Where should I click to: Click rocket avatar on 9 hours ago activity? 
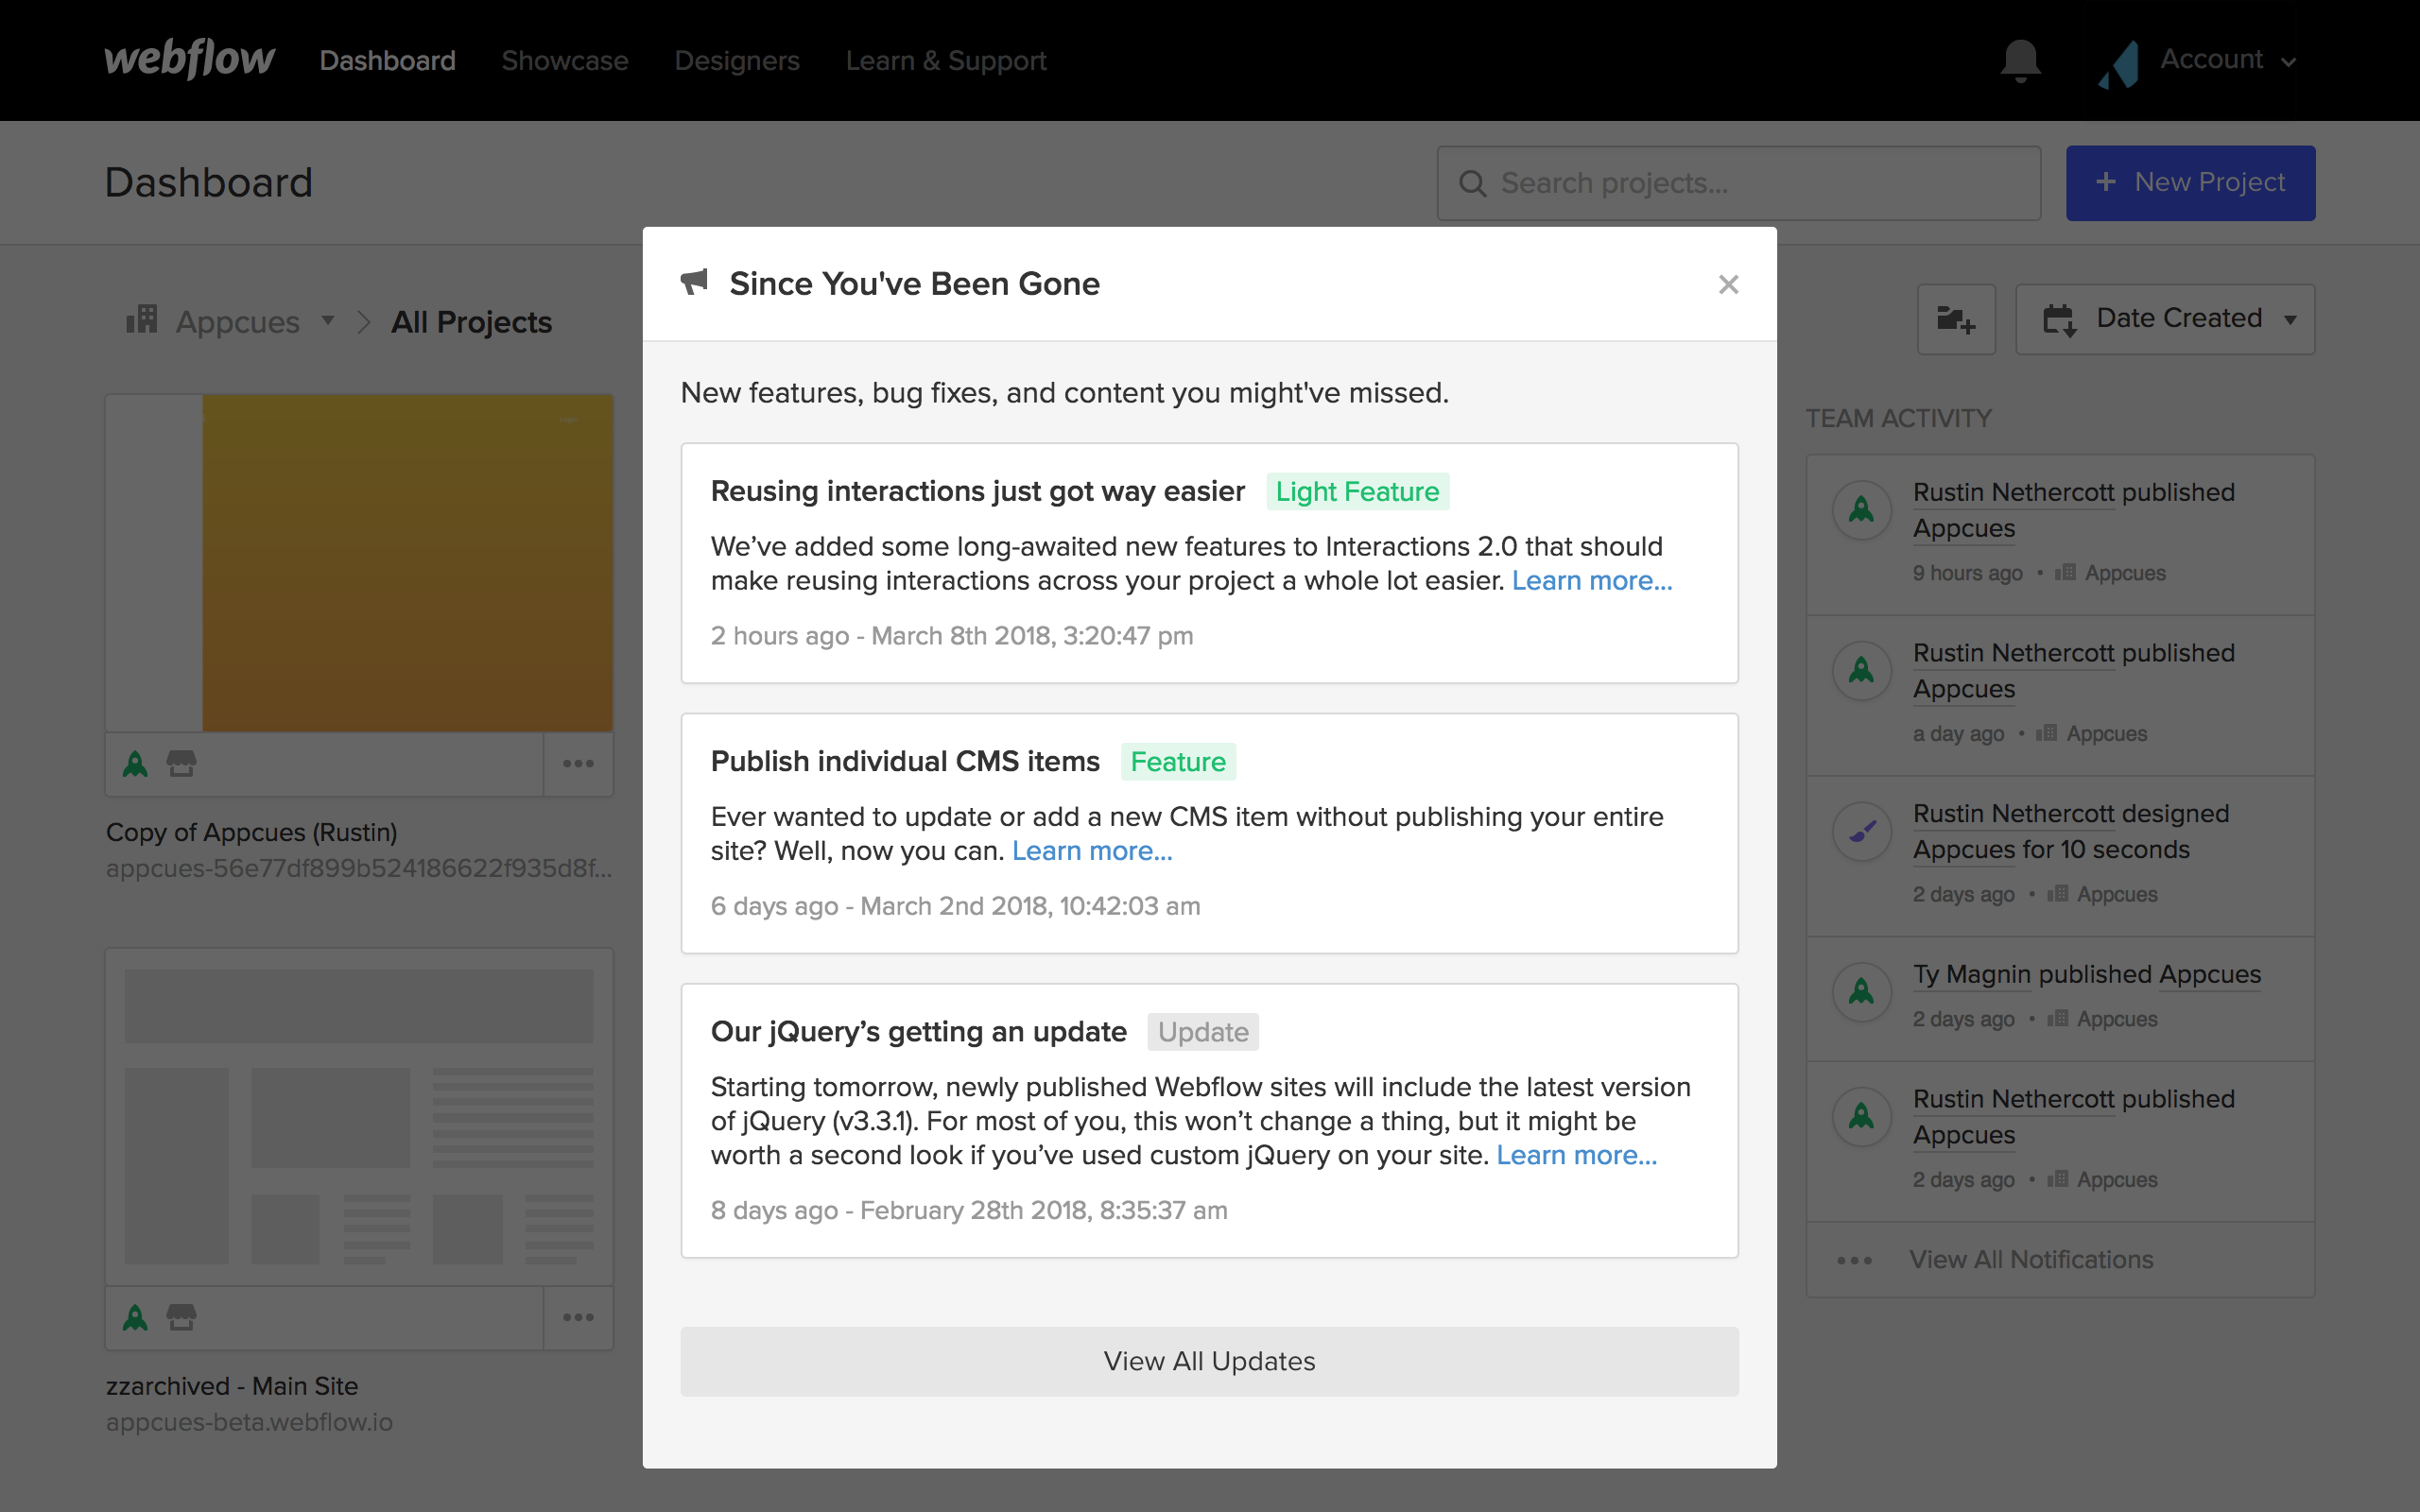click(1861, 510)
